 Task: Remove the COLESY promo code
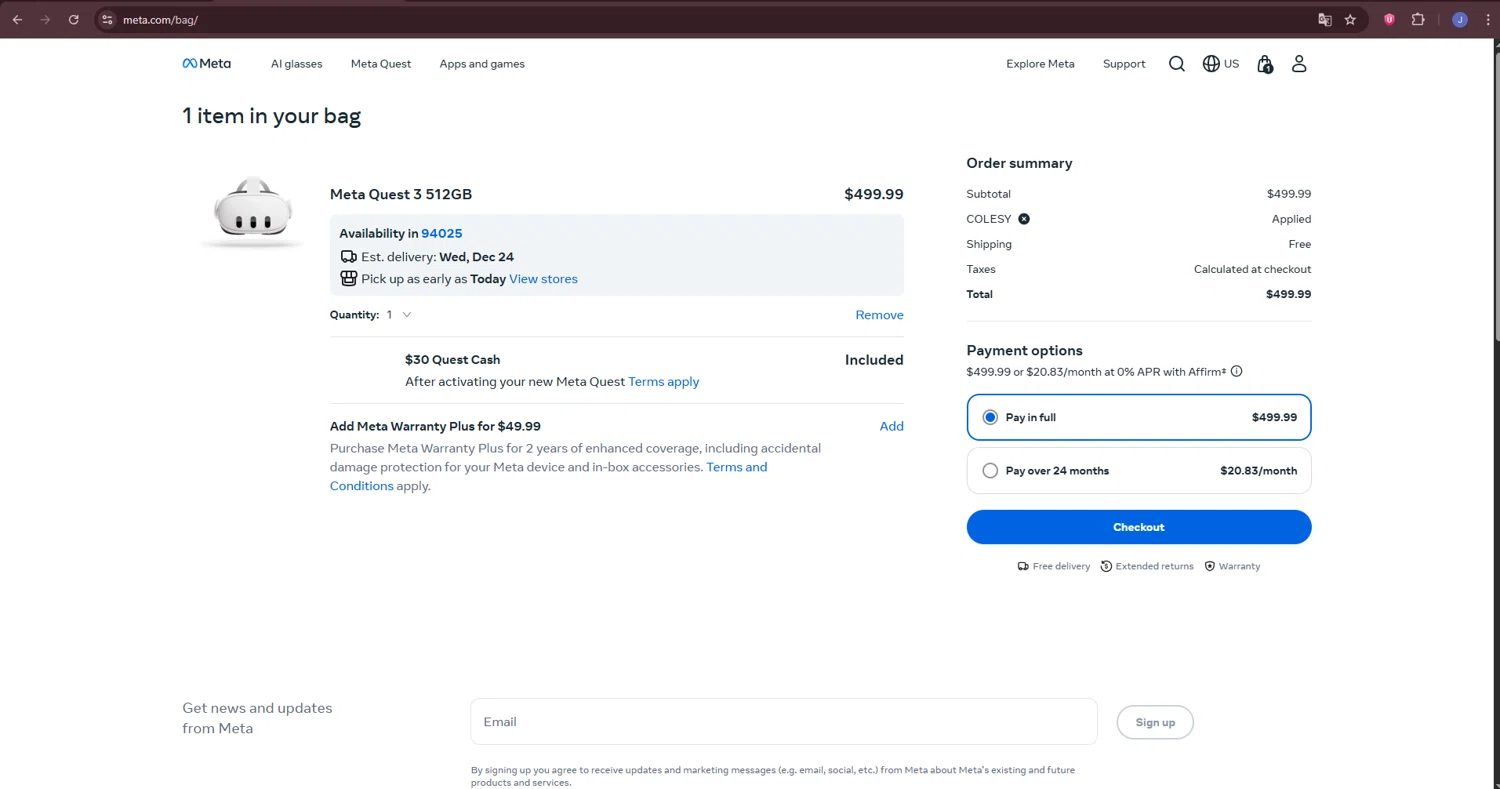(x=1024, y=219)
